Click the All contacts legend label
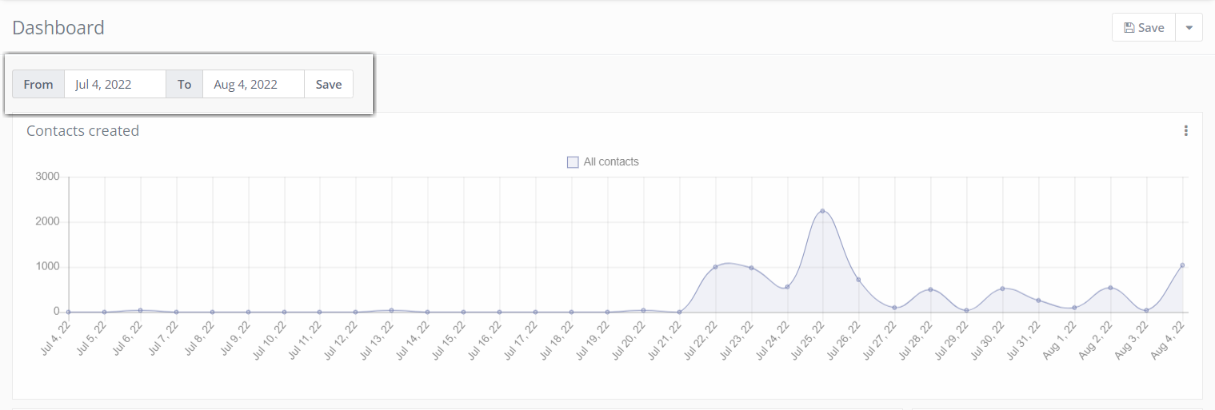Viewport: 1215px width, 410px height. pos(611,162)
